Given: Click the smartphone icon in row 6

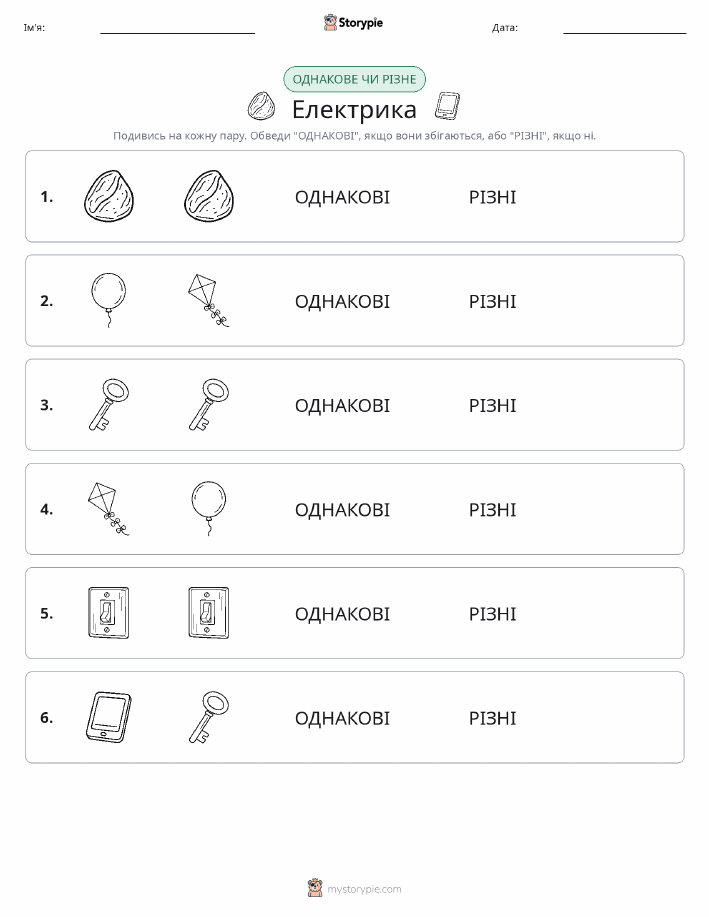Looking at the screenshot, I should click(109, 717).
